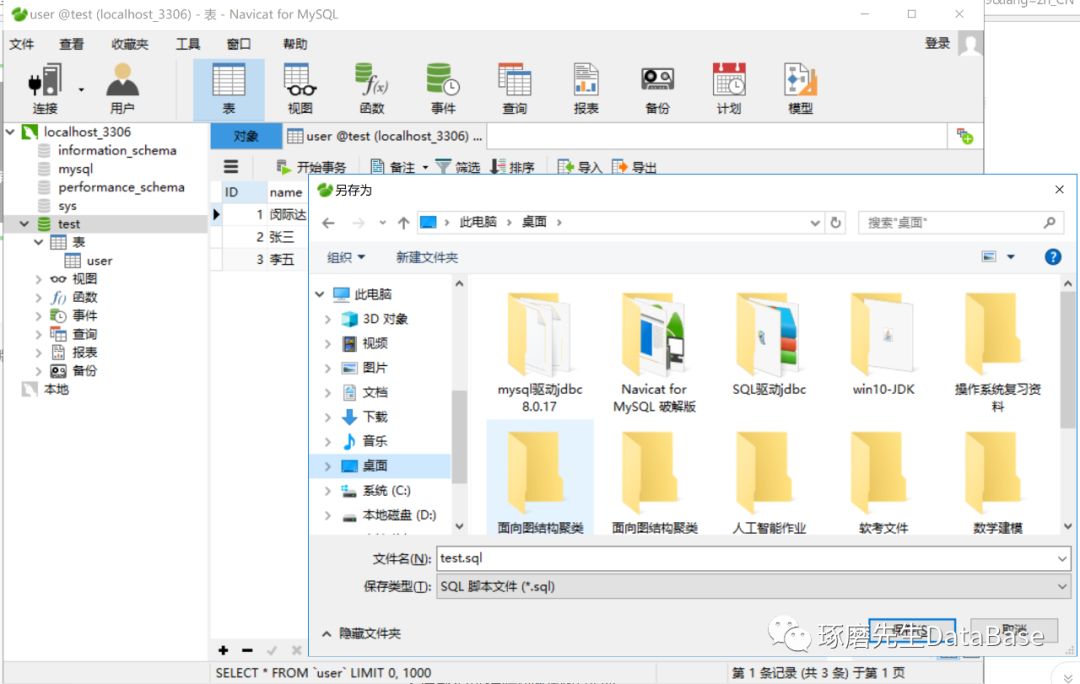Open the Connection toolbar icon in Navicat
Screen dimensions: 1080x684
click(45, 88)
